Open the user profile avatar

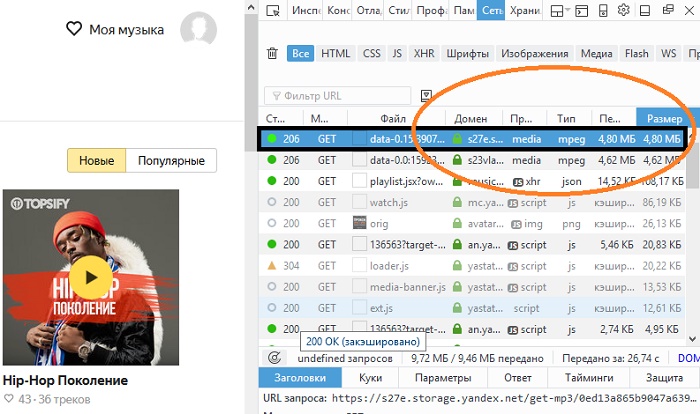(200, 29)
